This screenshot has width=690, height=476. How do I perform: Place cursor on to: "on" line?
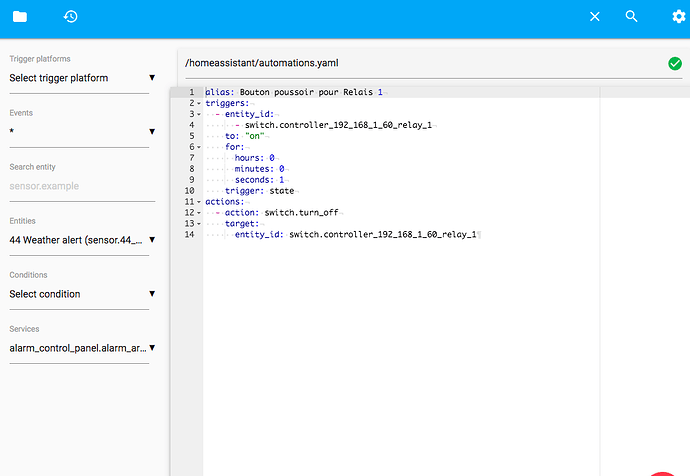pyautogui.click(x=245, y=136)
